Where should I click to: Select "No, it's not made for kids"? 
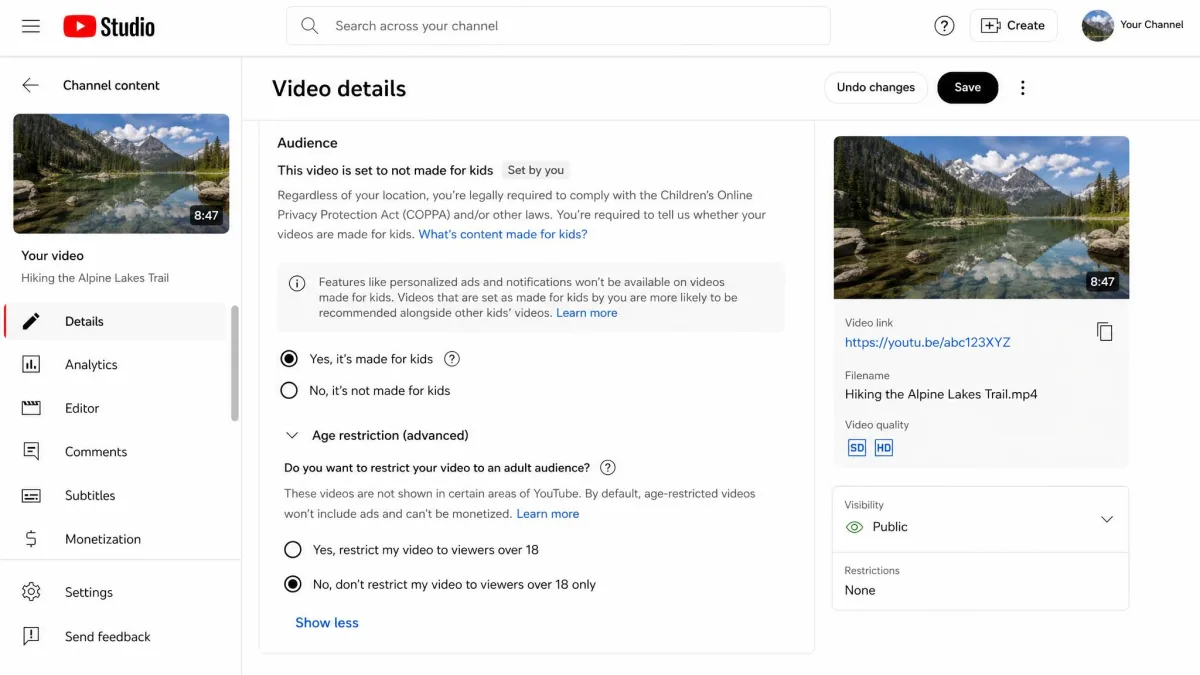click(x=289, y=391)
